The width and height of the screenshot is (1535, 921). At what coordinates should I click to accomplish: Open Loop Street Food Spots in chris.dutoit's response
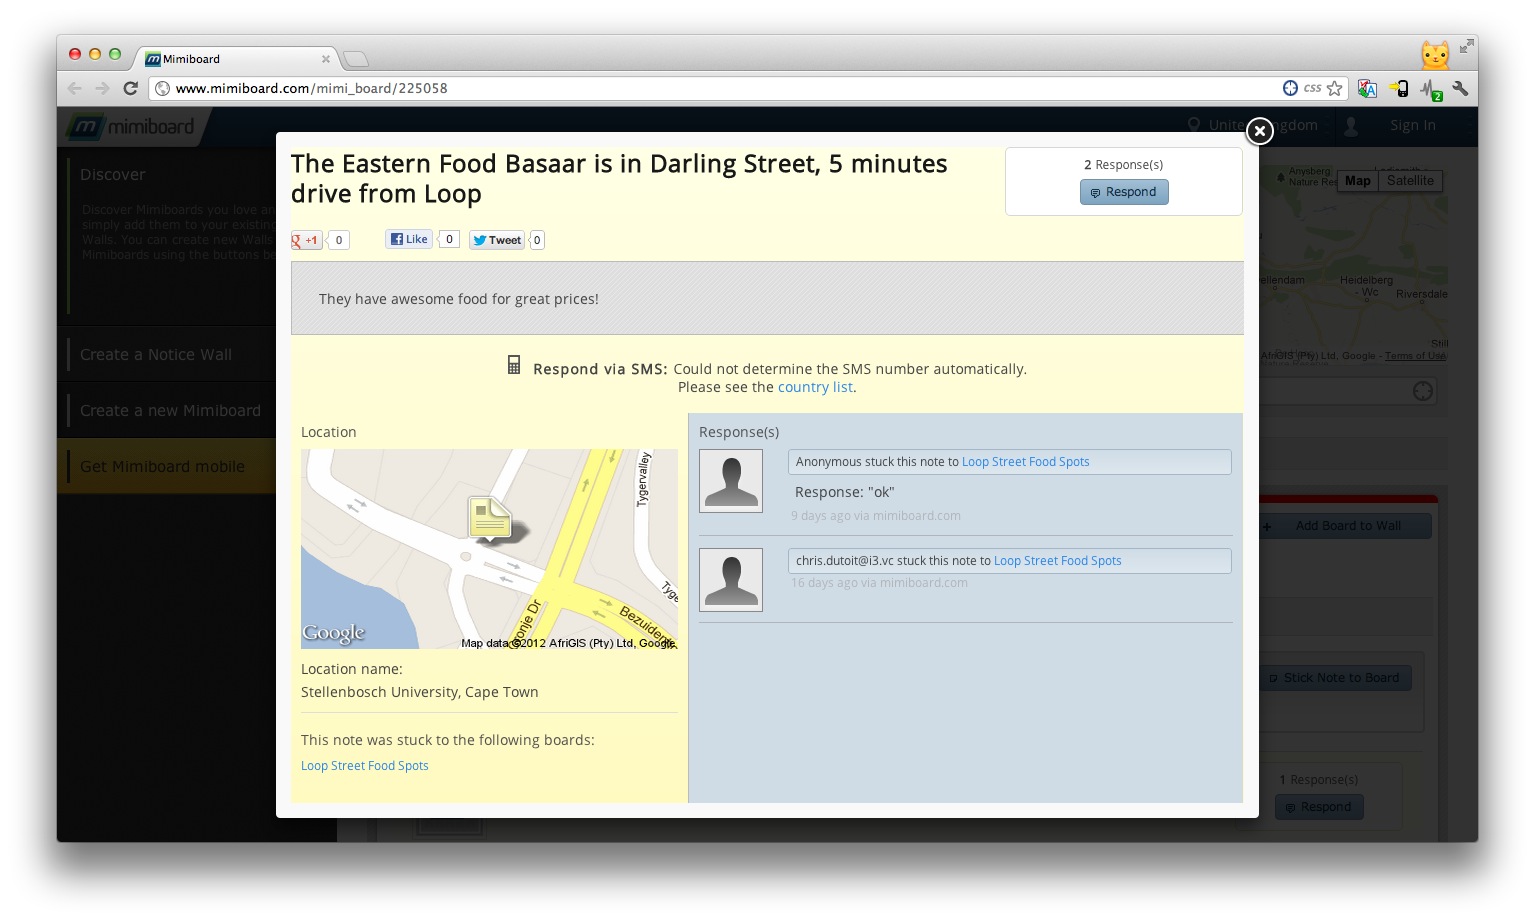point(1057,561)
